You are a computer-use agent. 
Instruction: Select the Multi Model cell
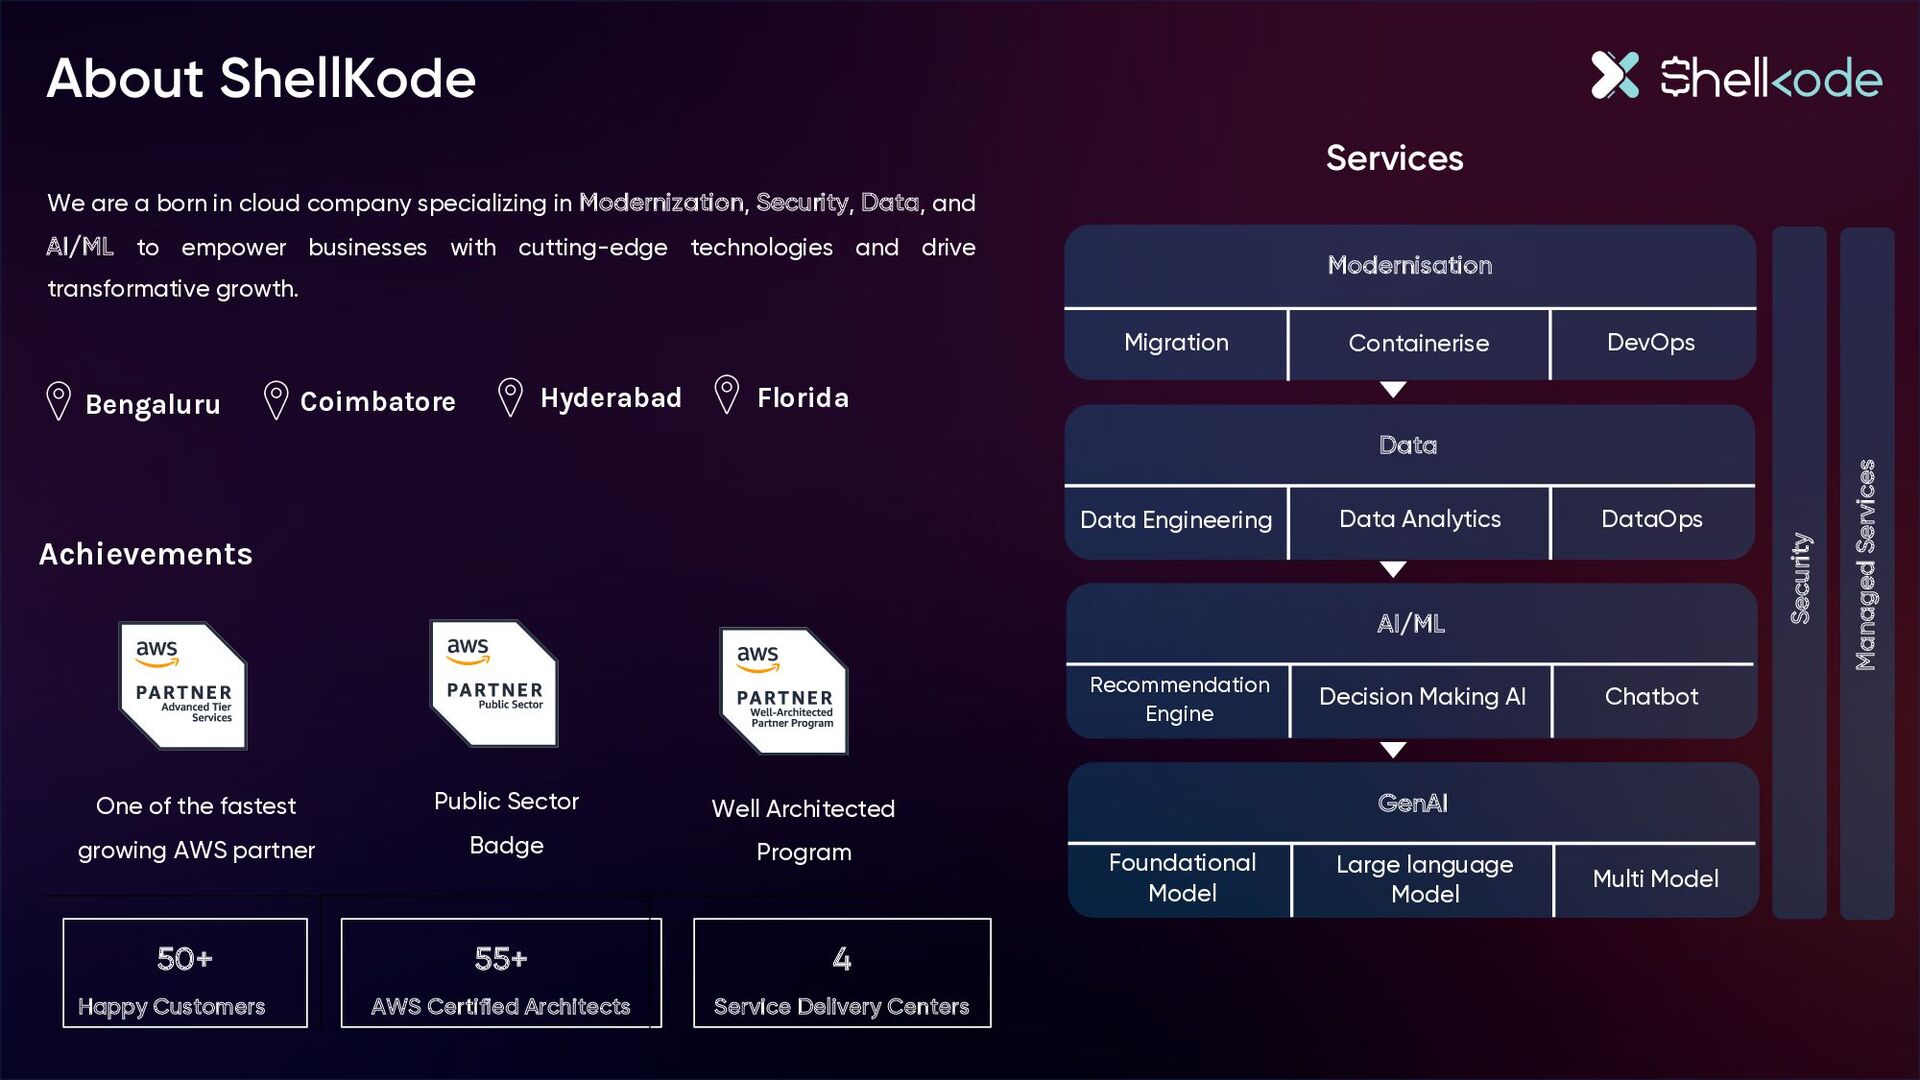[1656, 881]
